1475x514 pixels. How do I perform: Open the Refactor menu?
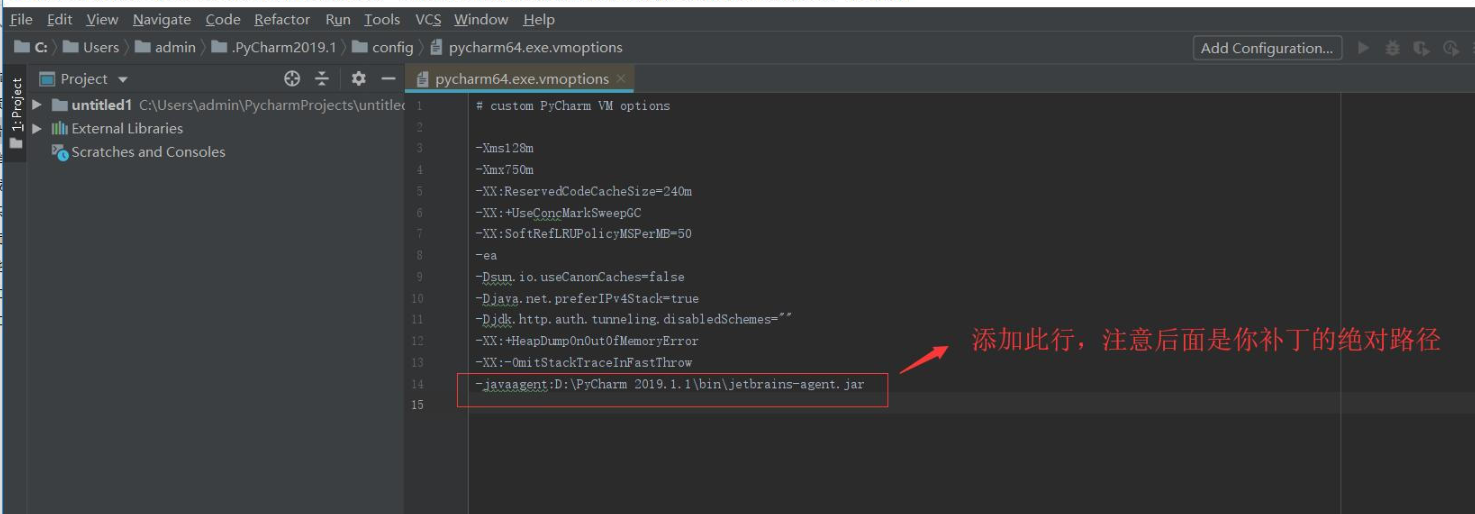[x=282, y=19]
